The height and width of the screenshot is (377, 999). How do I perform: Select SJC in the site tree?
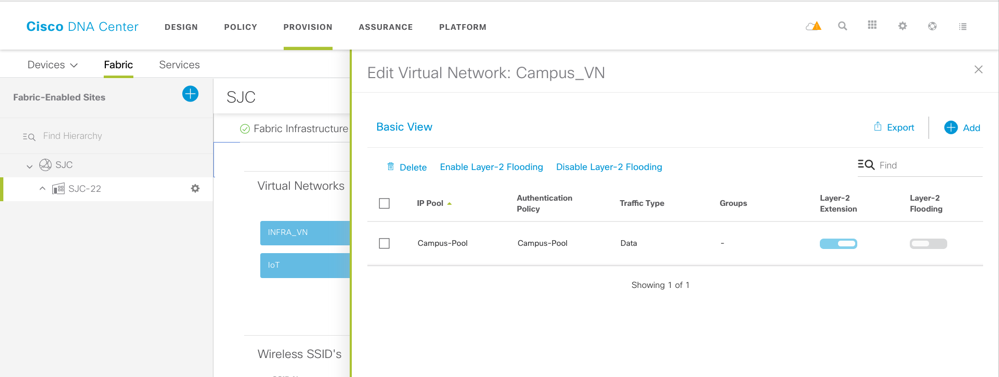64,165
